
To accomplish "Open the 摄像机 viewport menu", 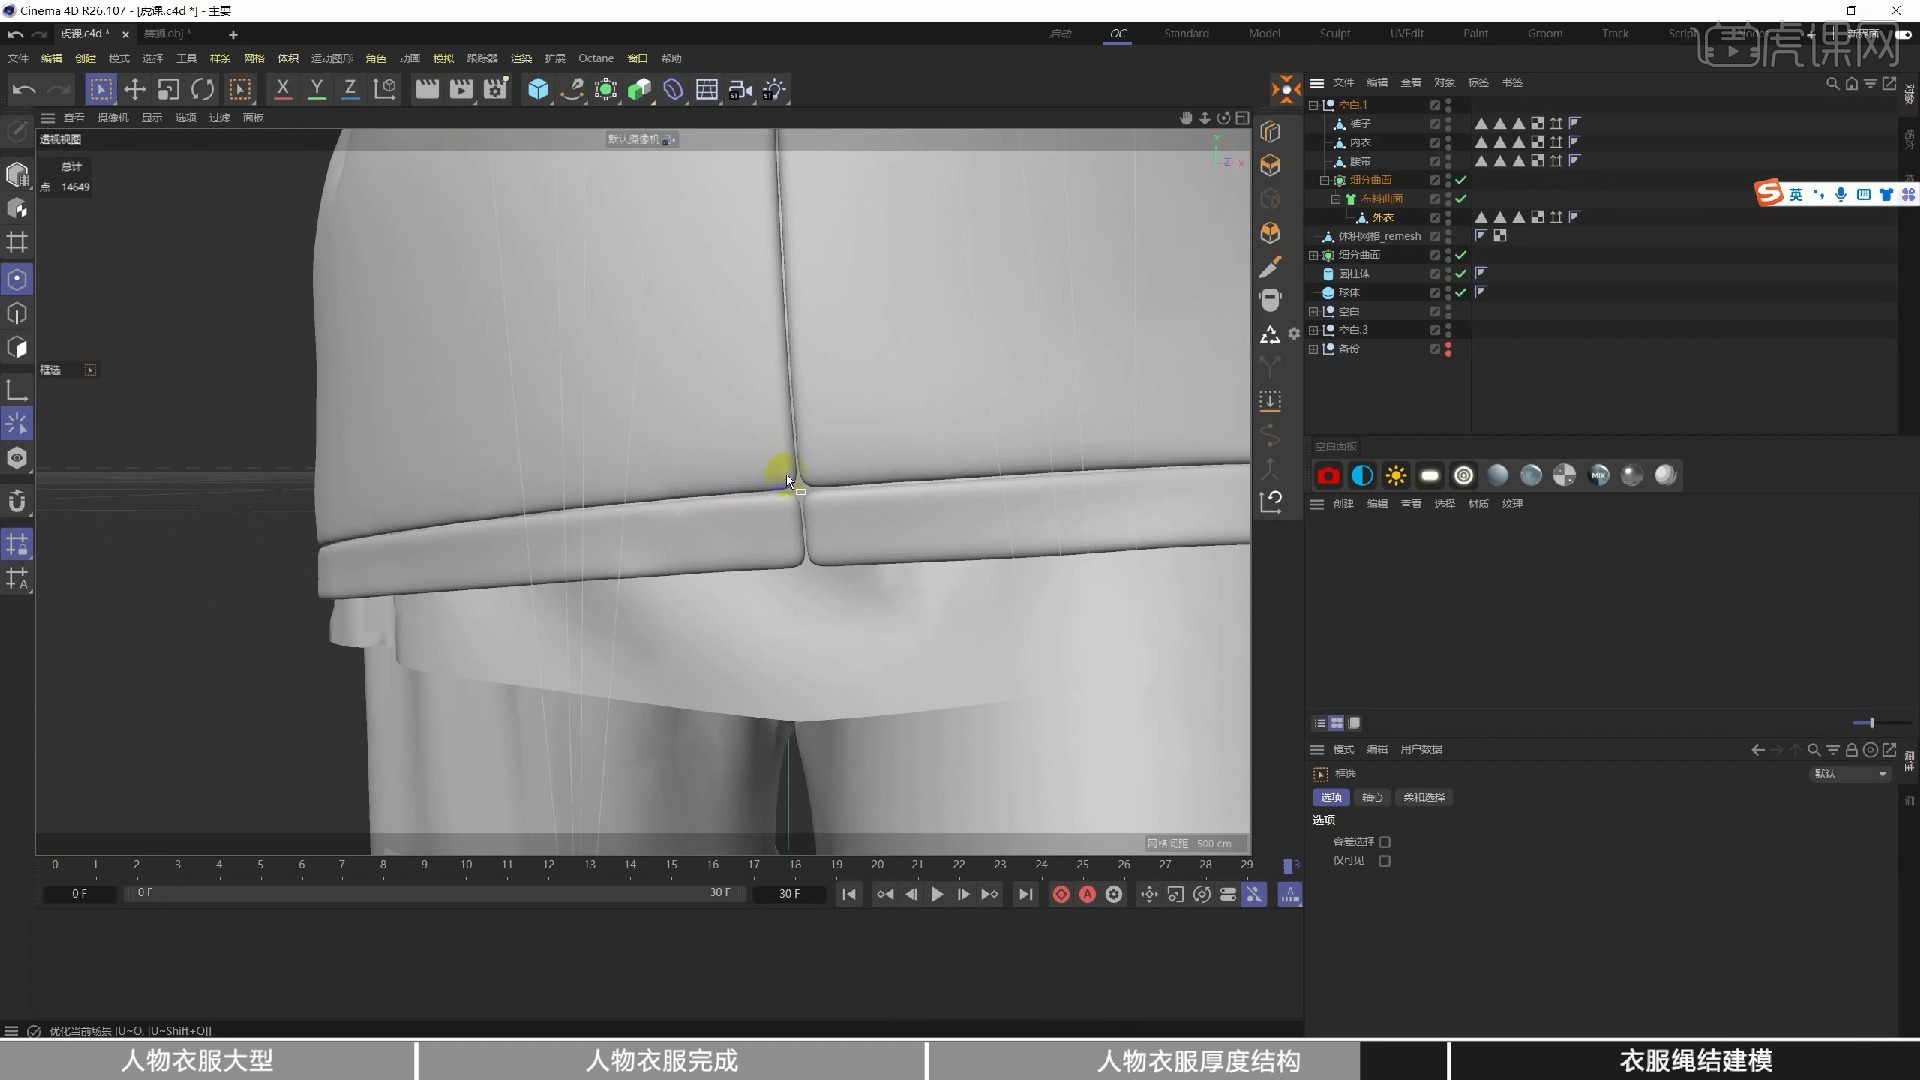I will click(x=113, y=118).
